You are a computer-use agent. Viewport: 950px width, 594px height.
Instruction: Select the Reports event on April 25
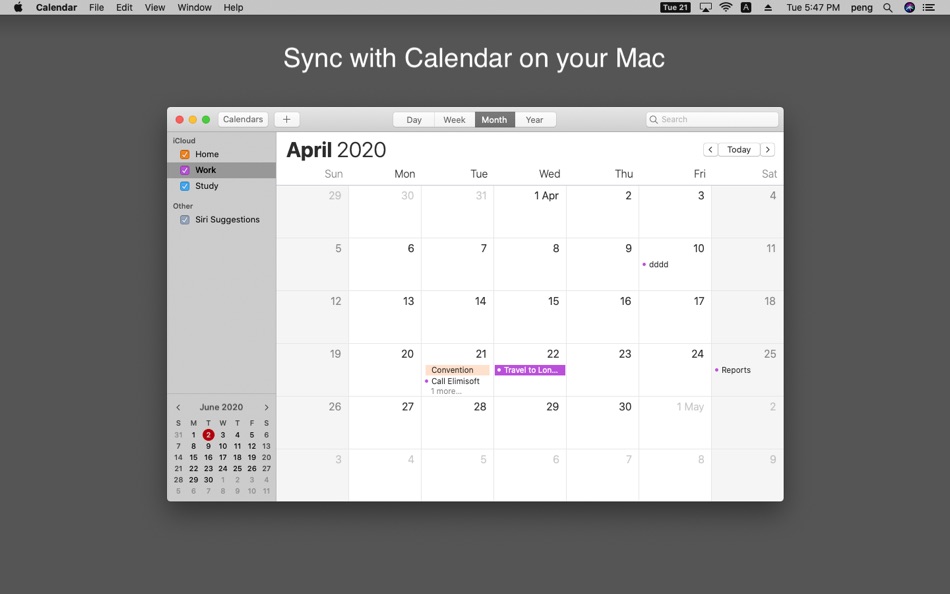coord(736,370)
